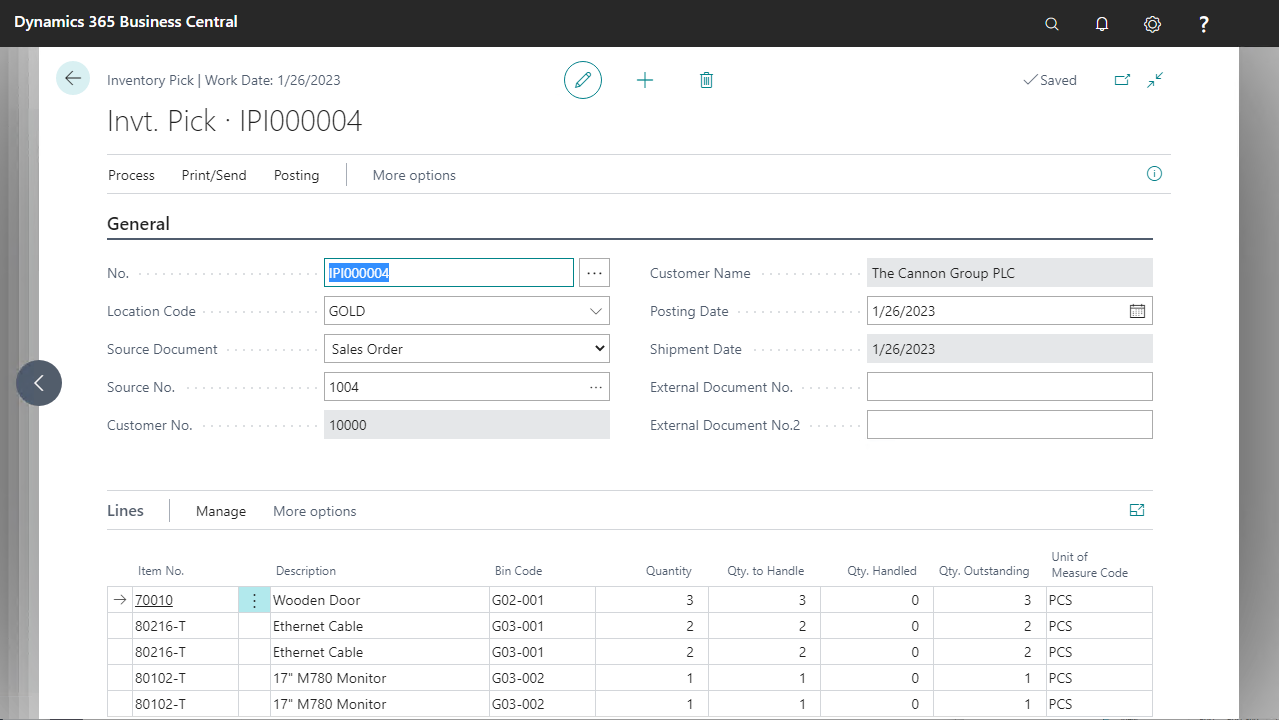Click Customer Name The Cannon Group PLC
The image size is (1280, 720).
coord(1009,273)
